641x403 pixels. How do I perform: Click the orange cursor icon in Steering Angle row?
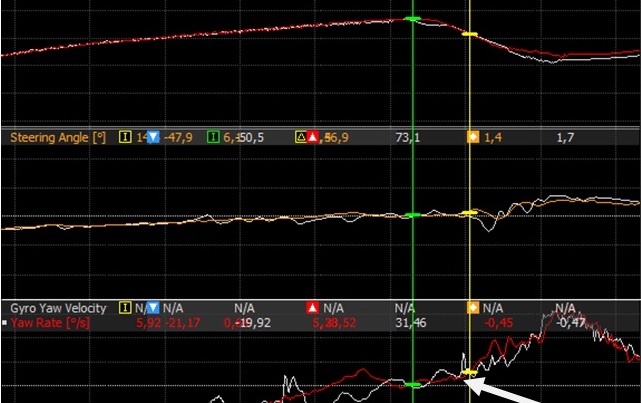tap(473, 137)
